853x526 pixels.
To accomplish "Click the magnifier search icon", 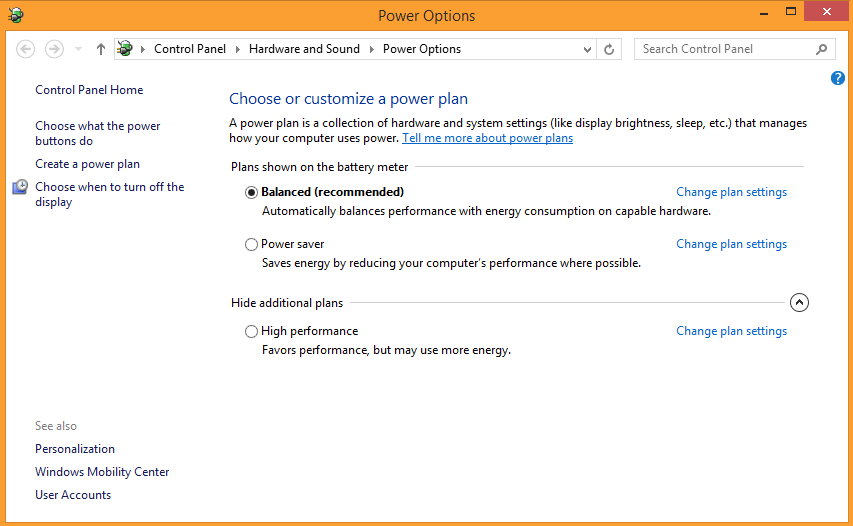I will 821,49.
